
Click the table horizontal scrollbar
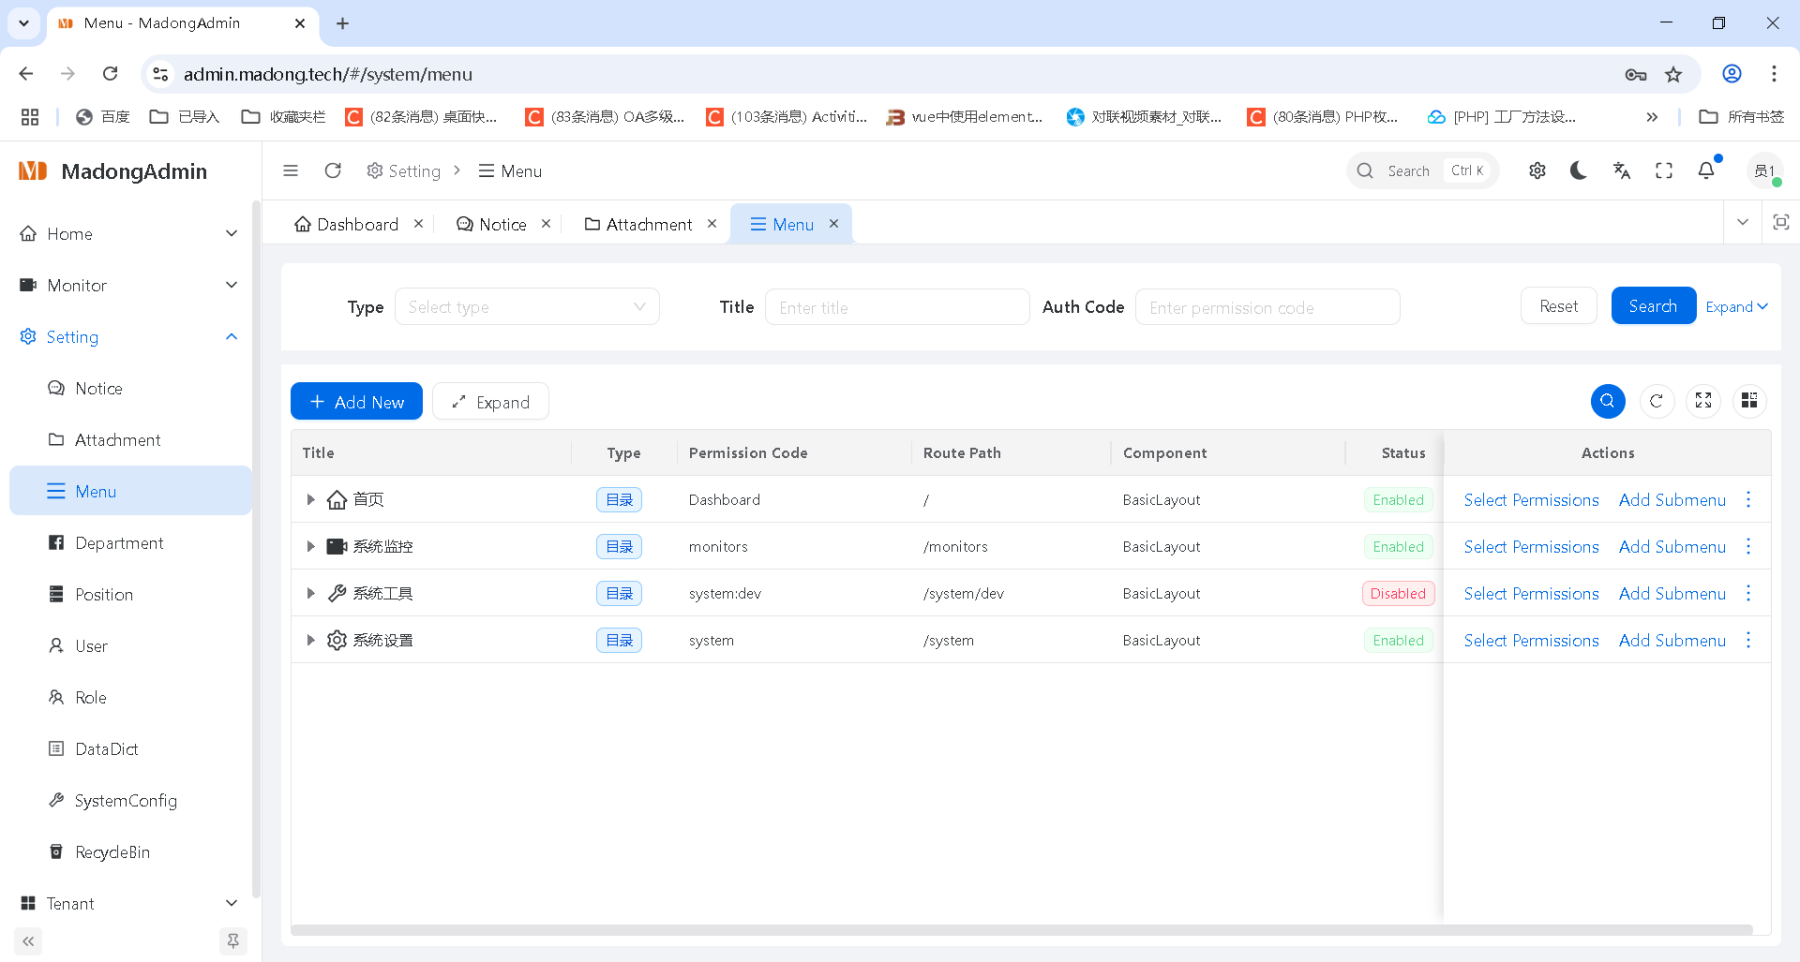pos(1021,930)
